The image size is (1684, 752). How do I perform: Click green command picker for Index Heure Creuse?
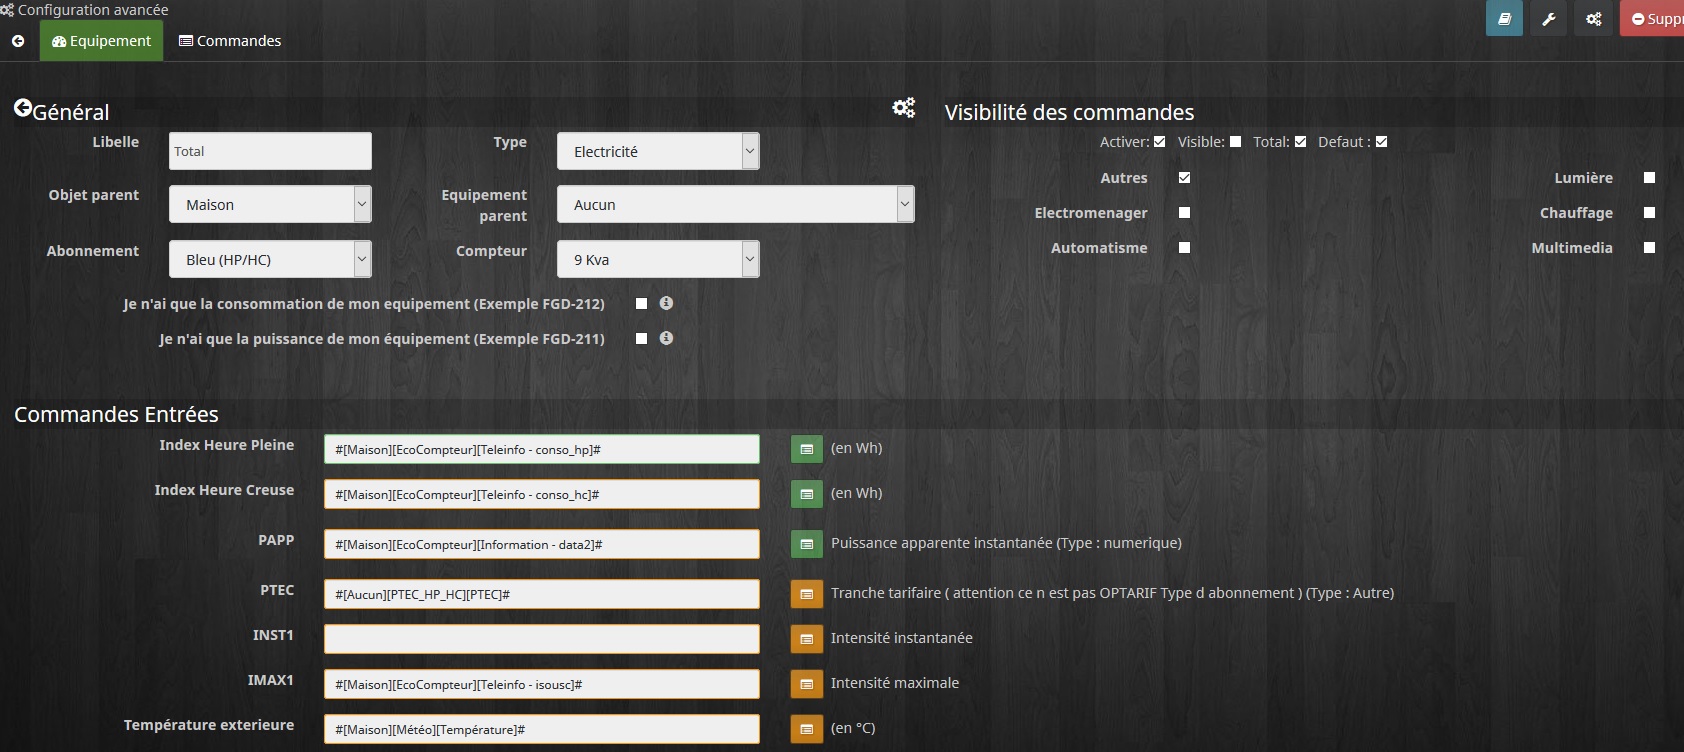pos(807,494)
